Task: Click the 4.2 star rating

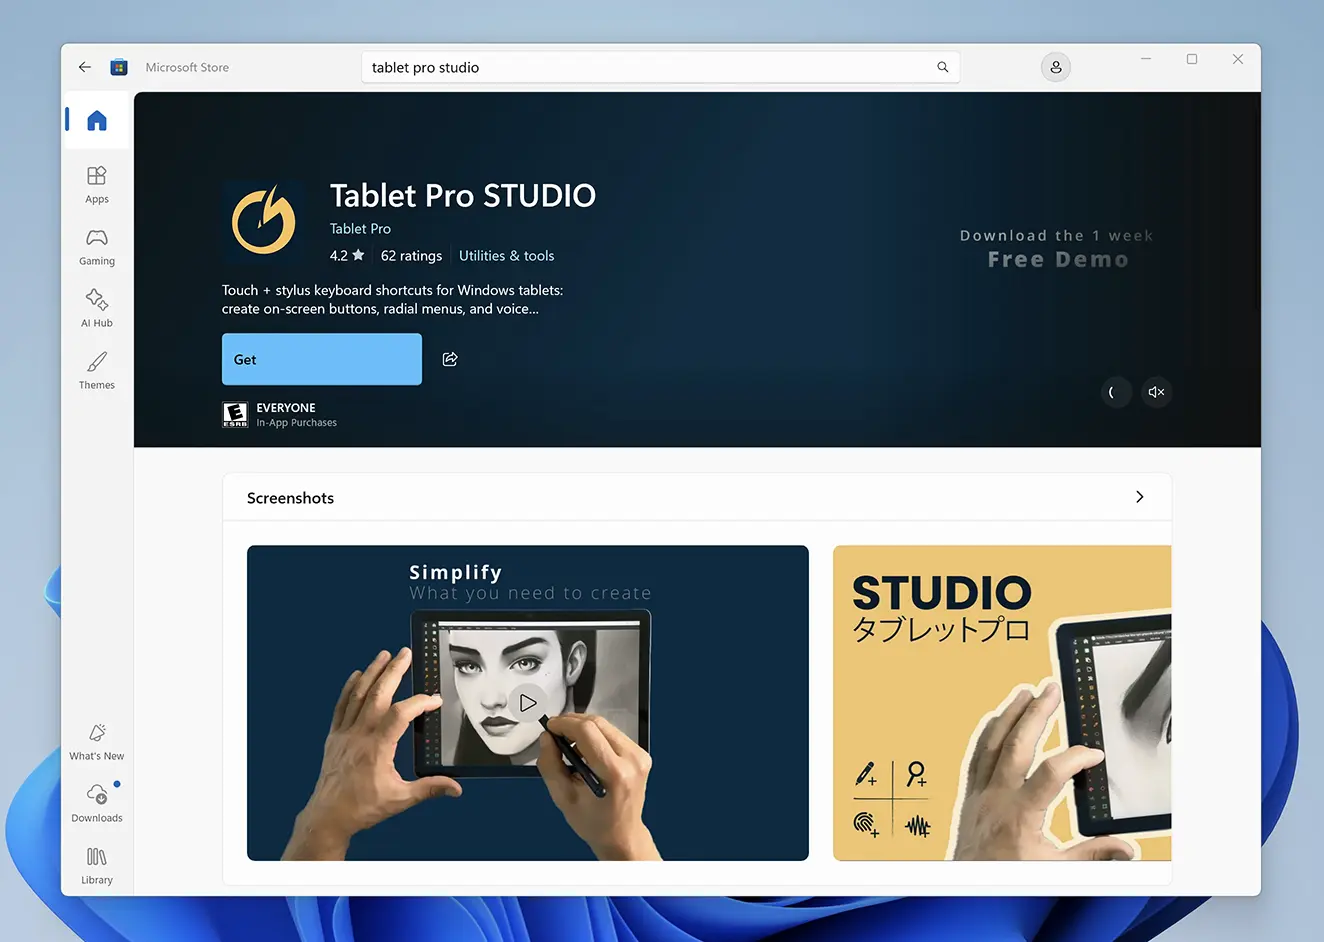Action: [347, 256]
